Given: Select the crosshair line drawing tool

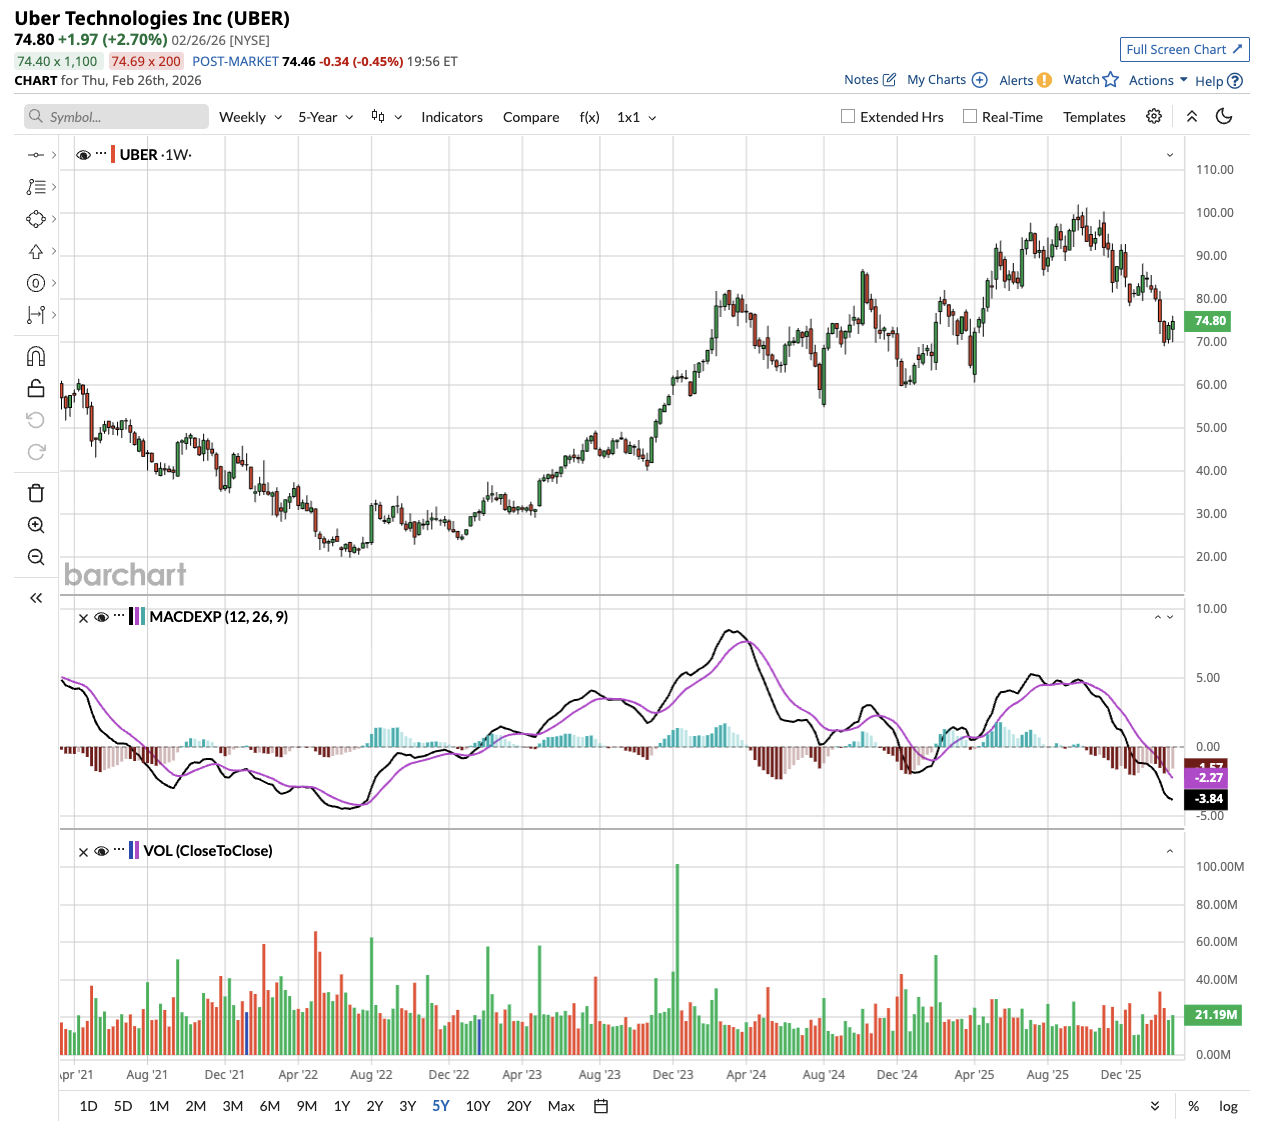Looking at the screenshot, I should (x=36, y=155).
